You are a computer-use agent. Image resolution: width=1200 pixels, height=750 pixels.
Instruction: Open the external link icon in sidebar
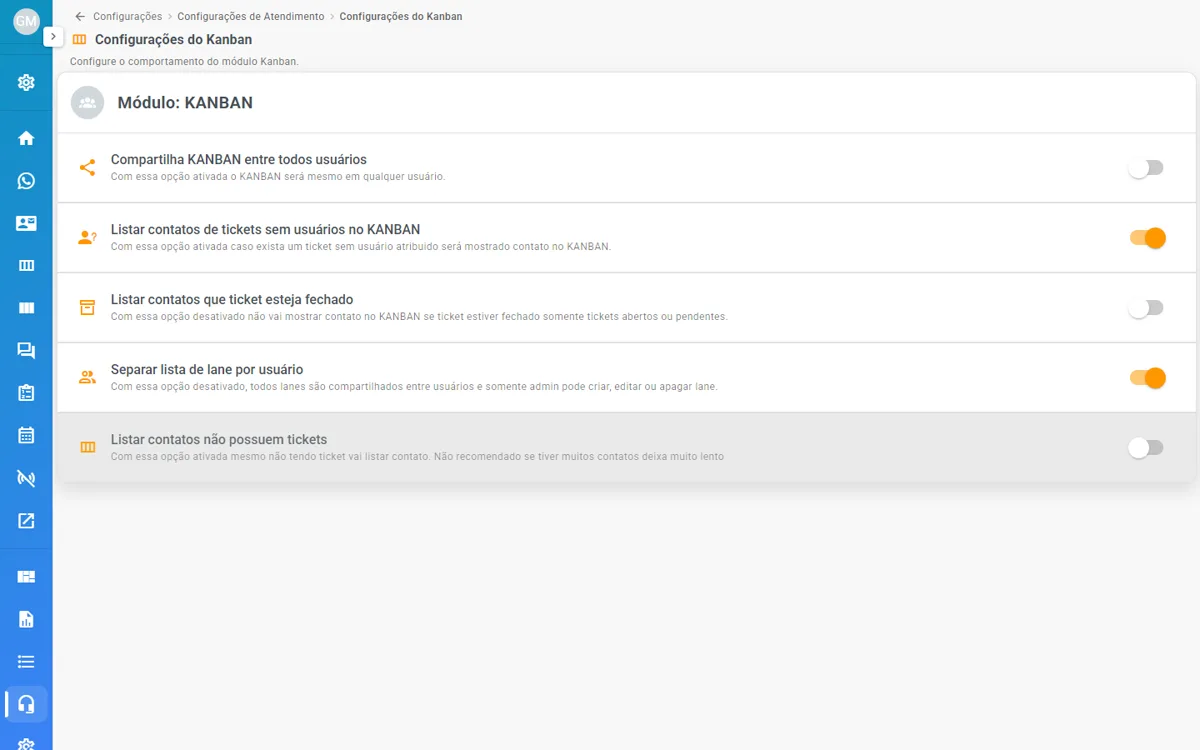coord(26,520)
